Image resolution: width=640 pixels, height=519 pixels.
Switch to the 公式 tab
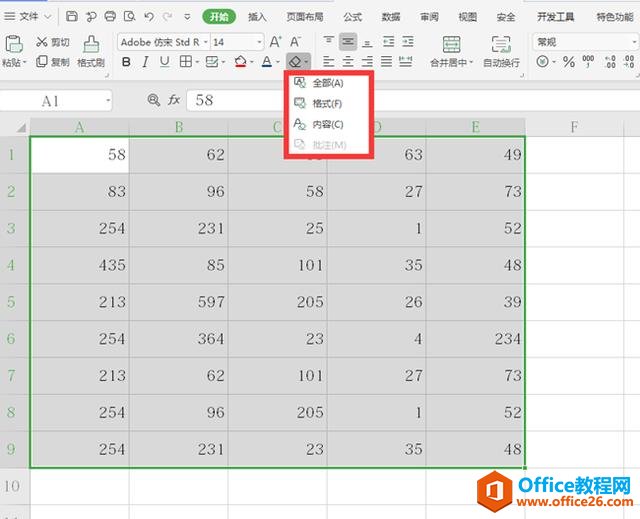[x=353, y=17]
